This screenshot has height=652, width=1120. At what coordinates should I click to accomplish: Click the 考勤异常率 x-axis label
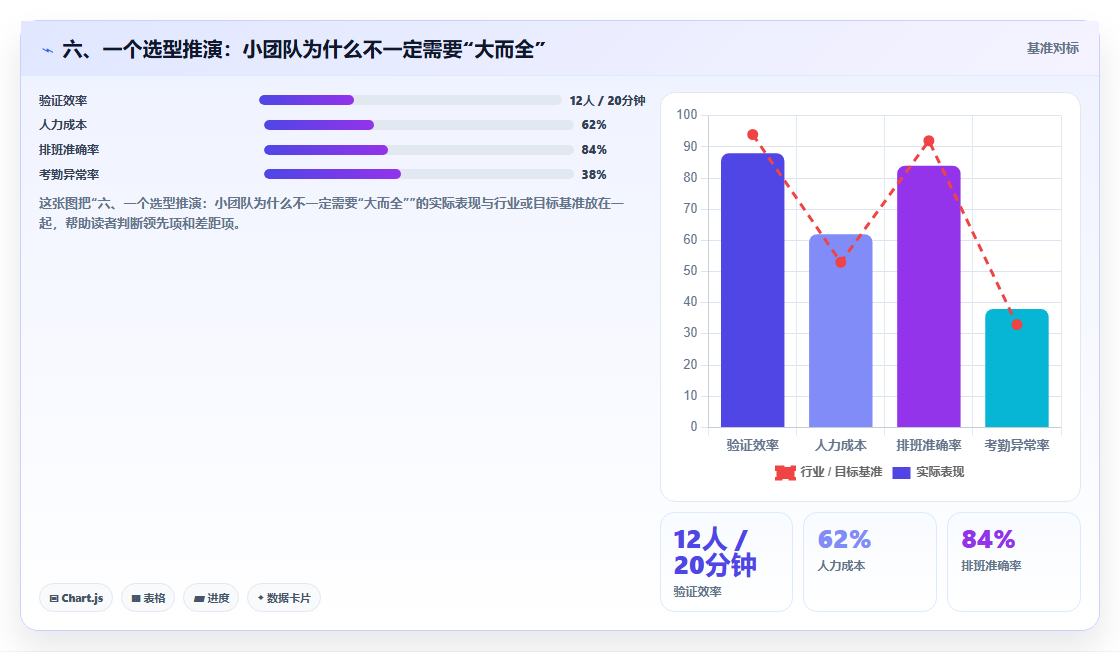coord(1016,445)
